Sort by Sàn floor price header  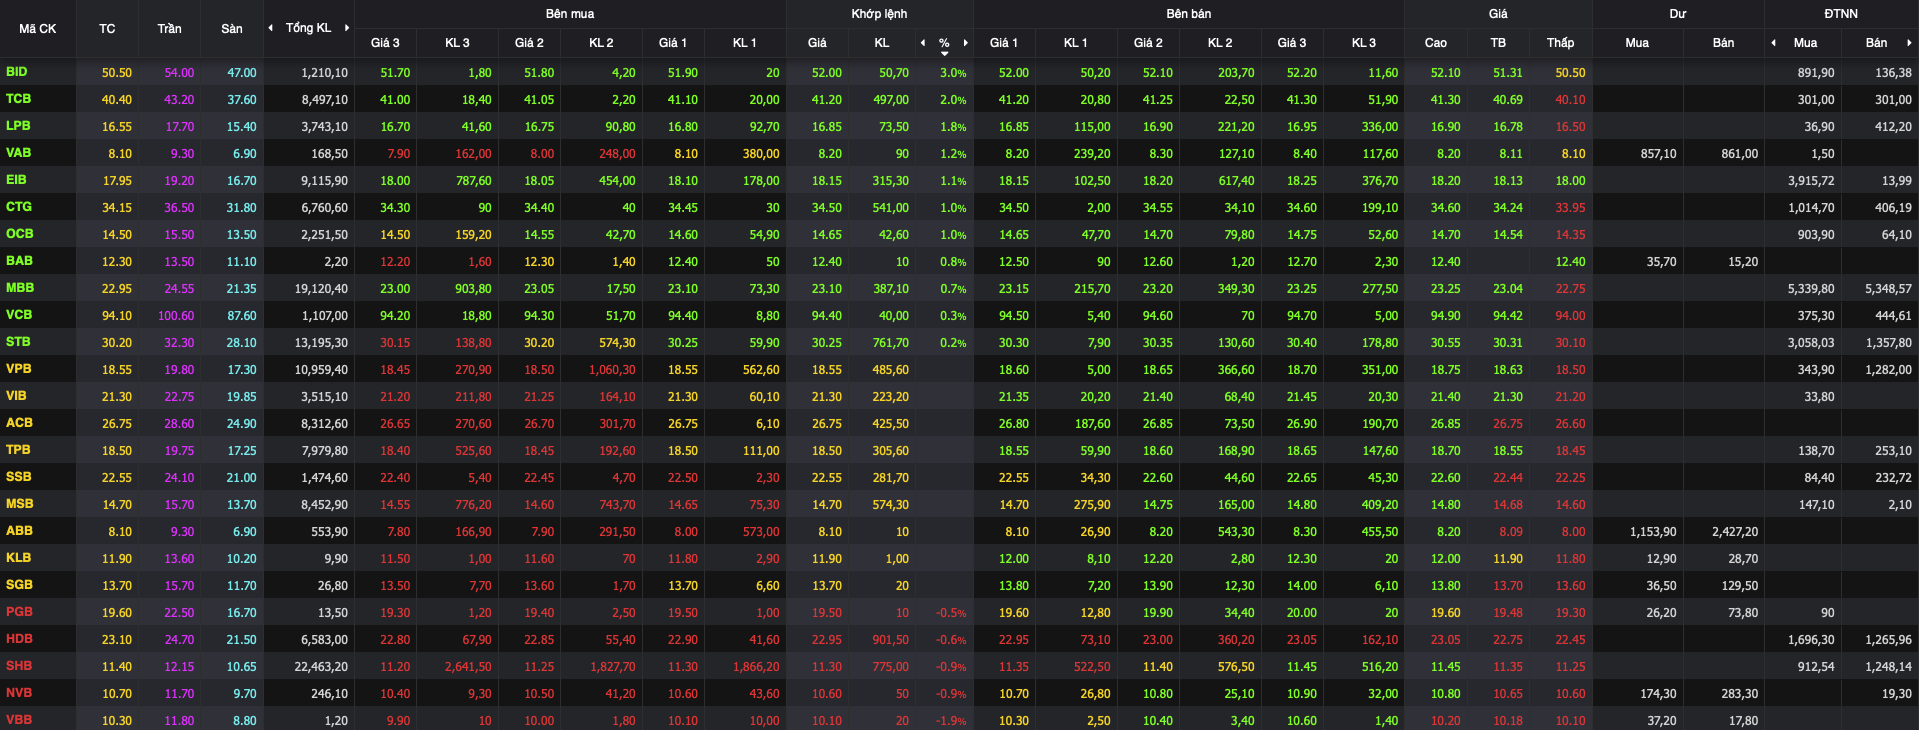[x=232, y=29]
